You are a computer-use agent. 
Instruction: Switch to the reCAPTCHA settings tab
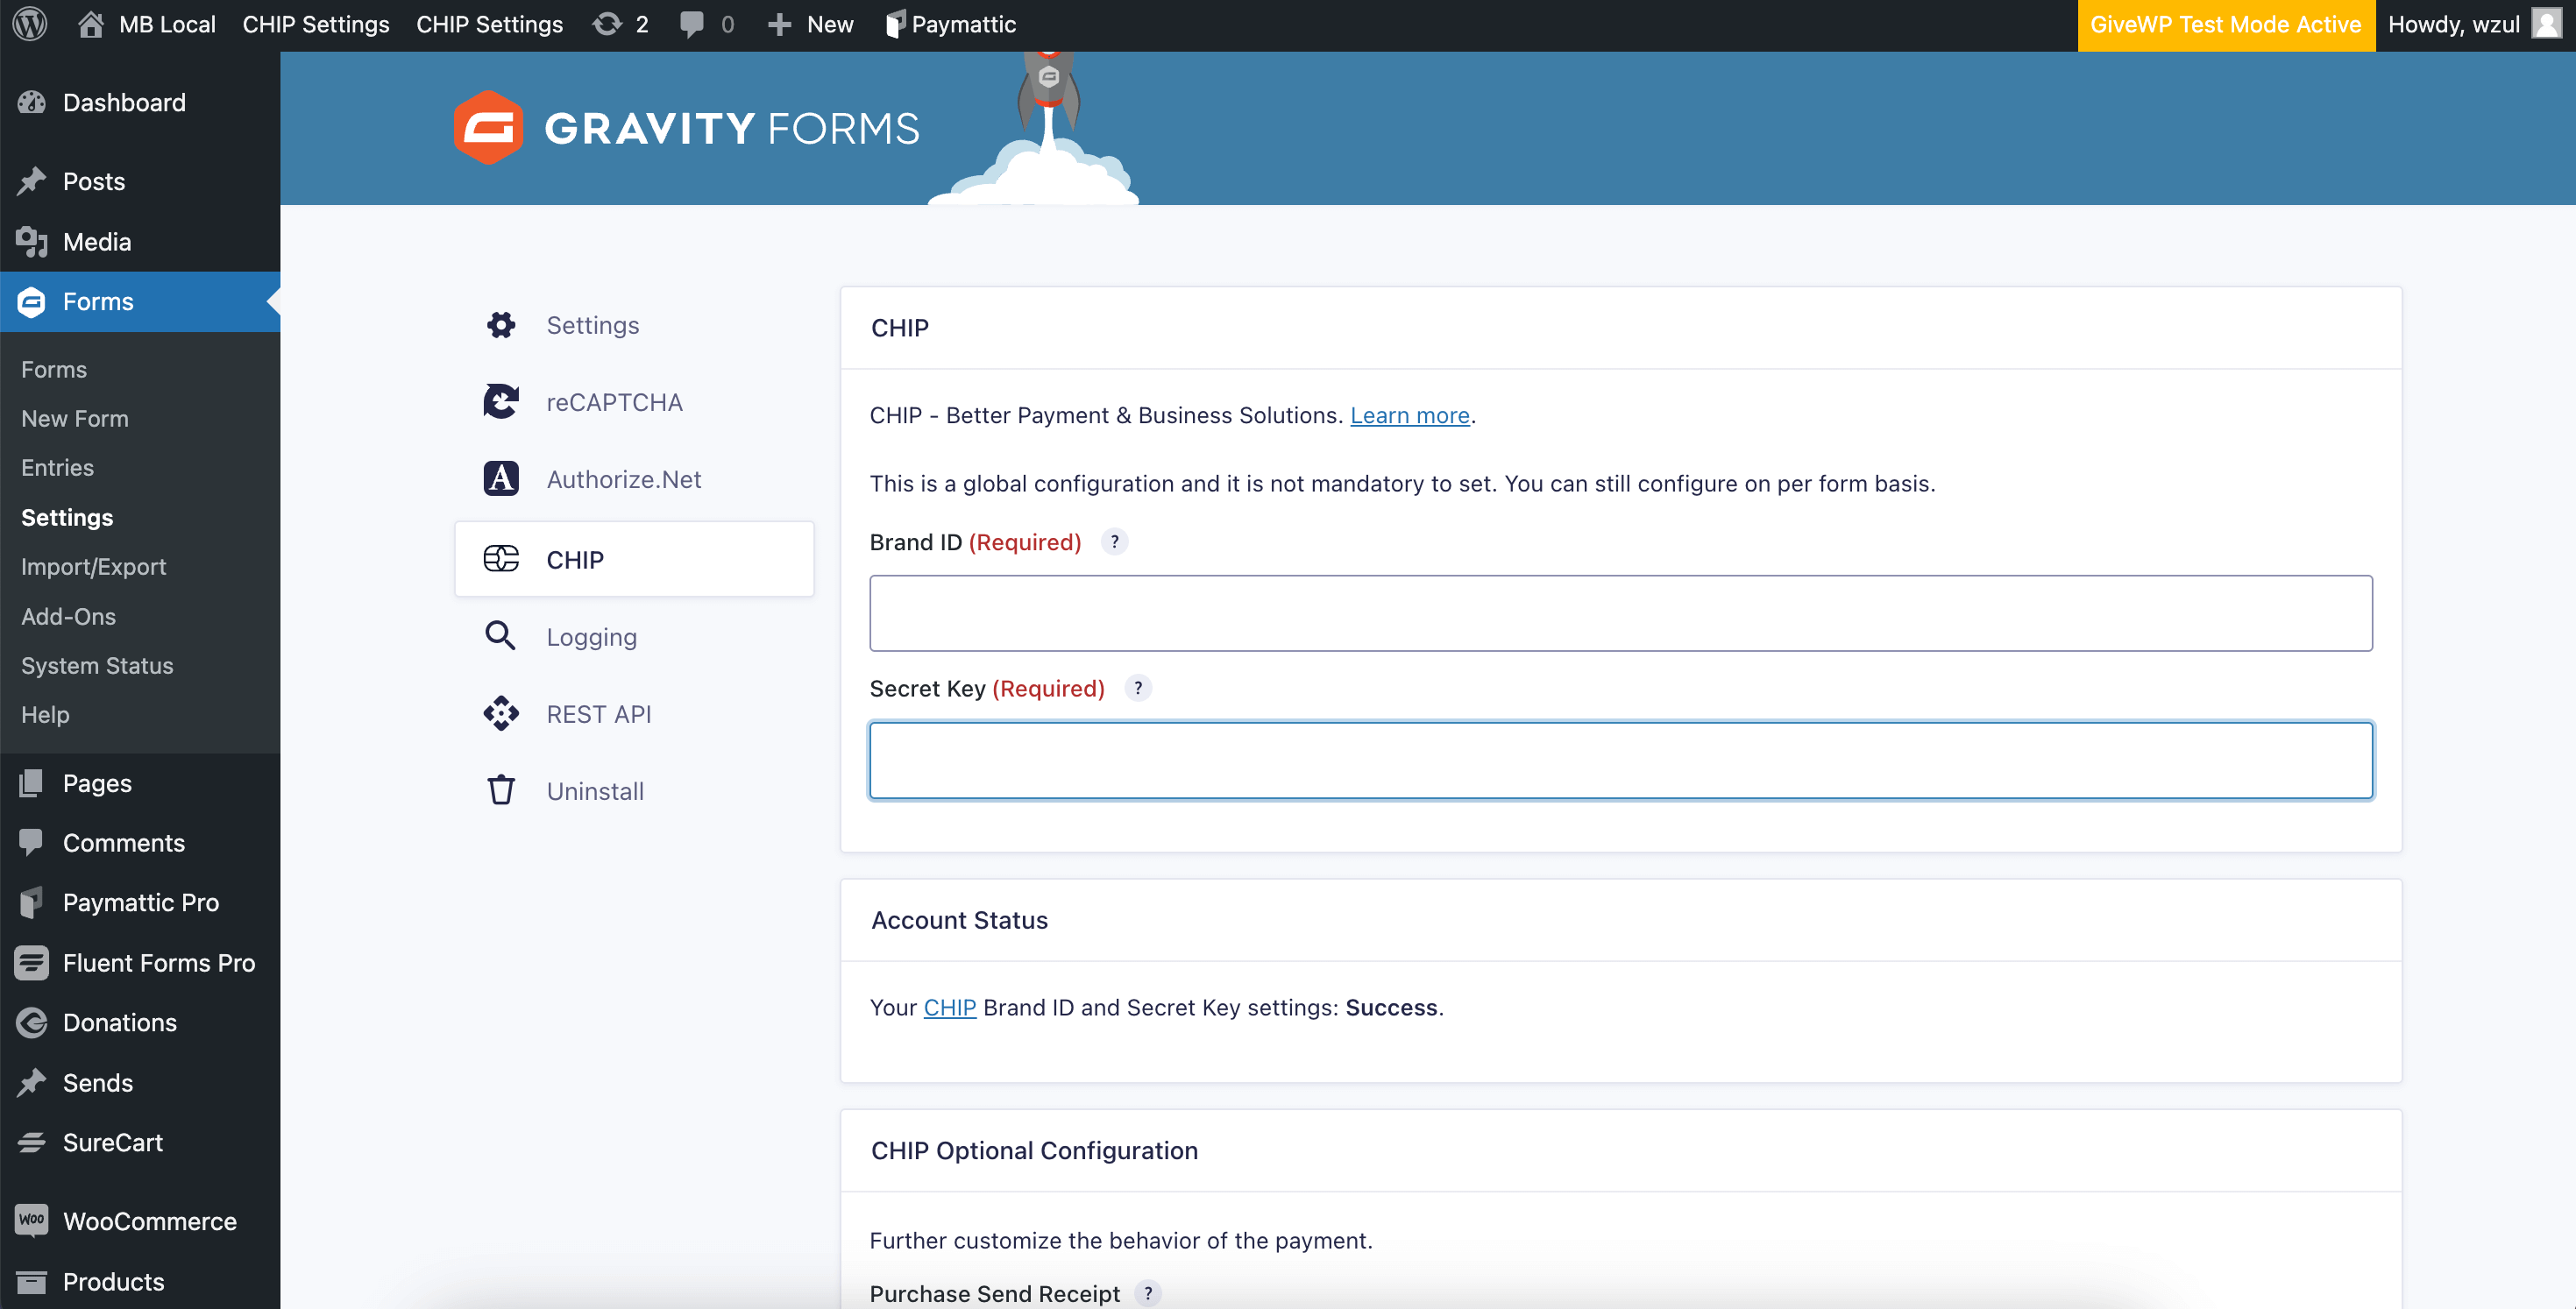(634, 402)
